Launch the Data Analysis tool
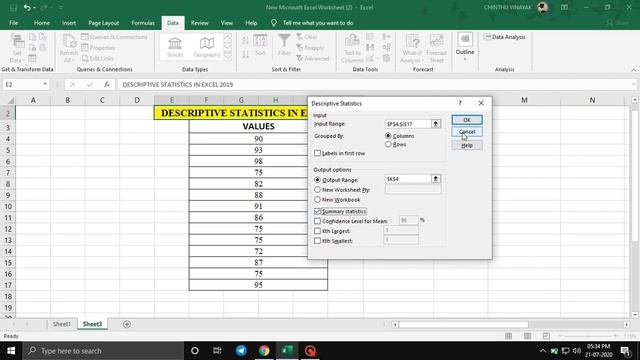The width and height of the screenshot is (640, 360). click(x=504, y=37)
